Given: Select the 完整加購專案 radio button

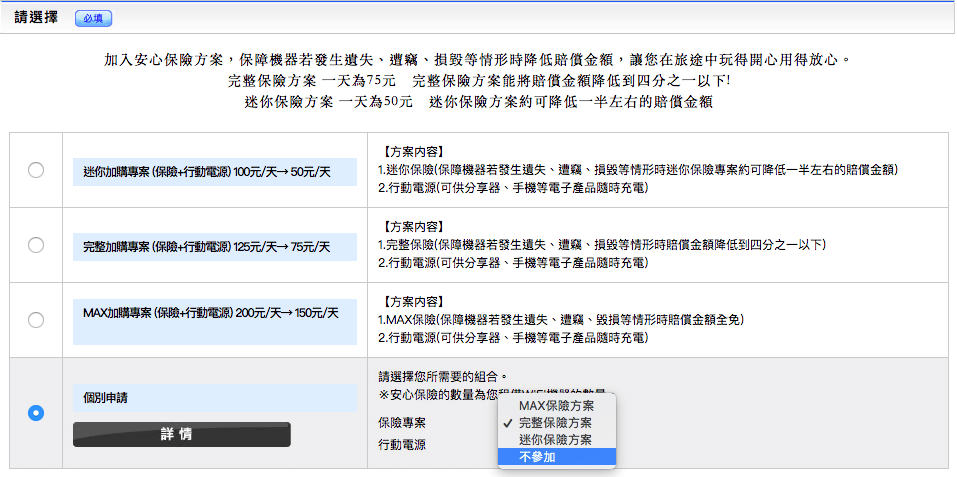Looking at the screenshot, I should pos(36,245).
